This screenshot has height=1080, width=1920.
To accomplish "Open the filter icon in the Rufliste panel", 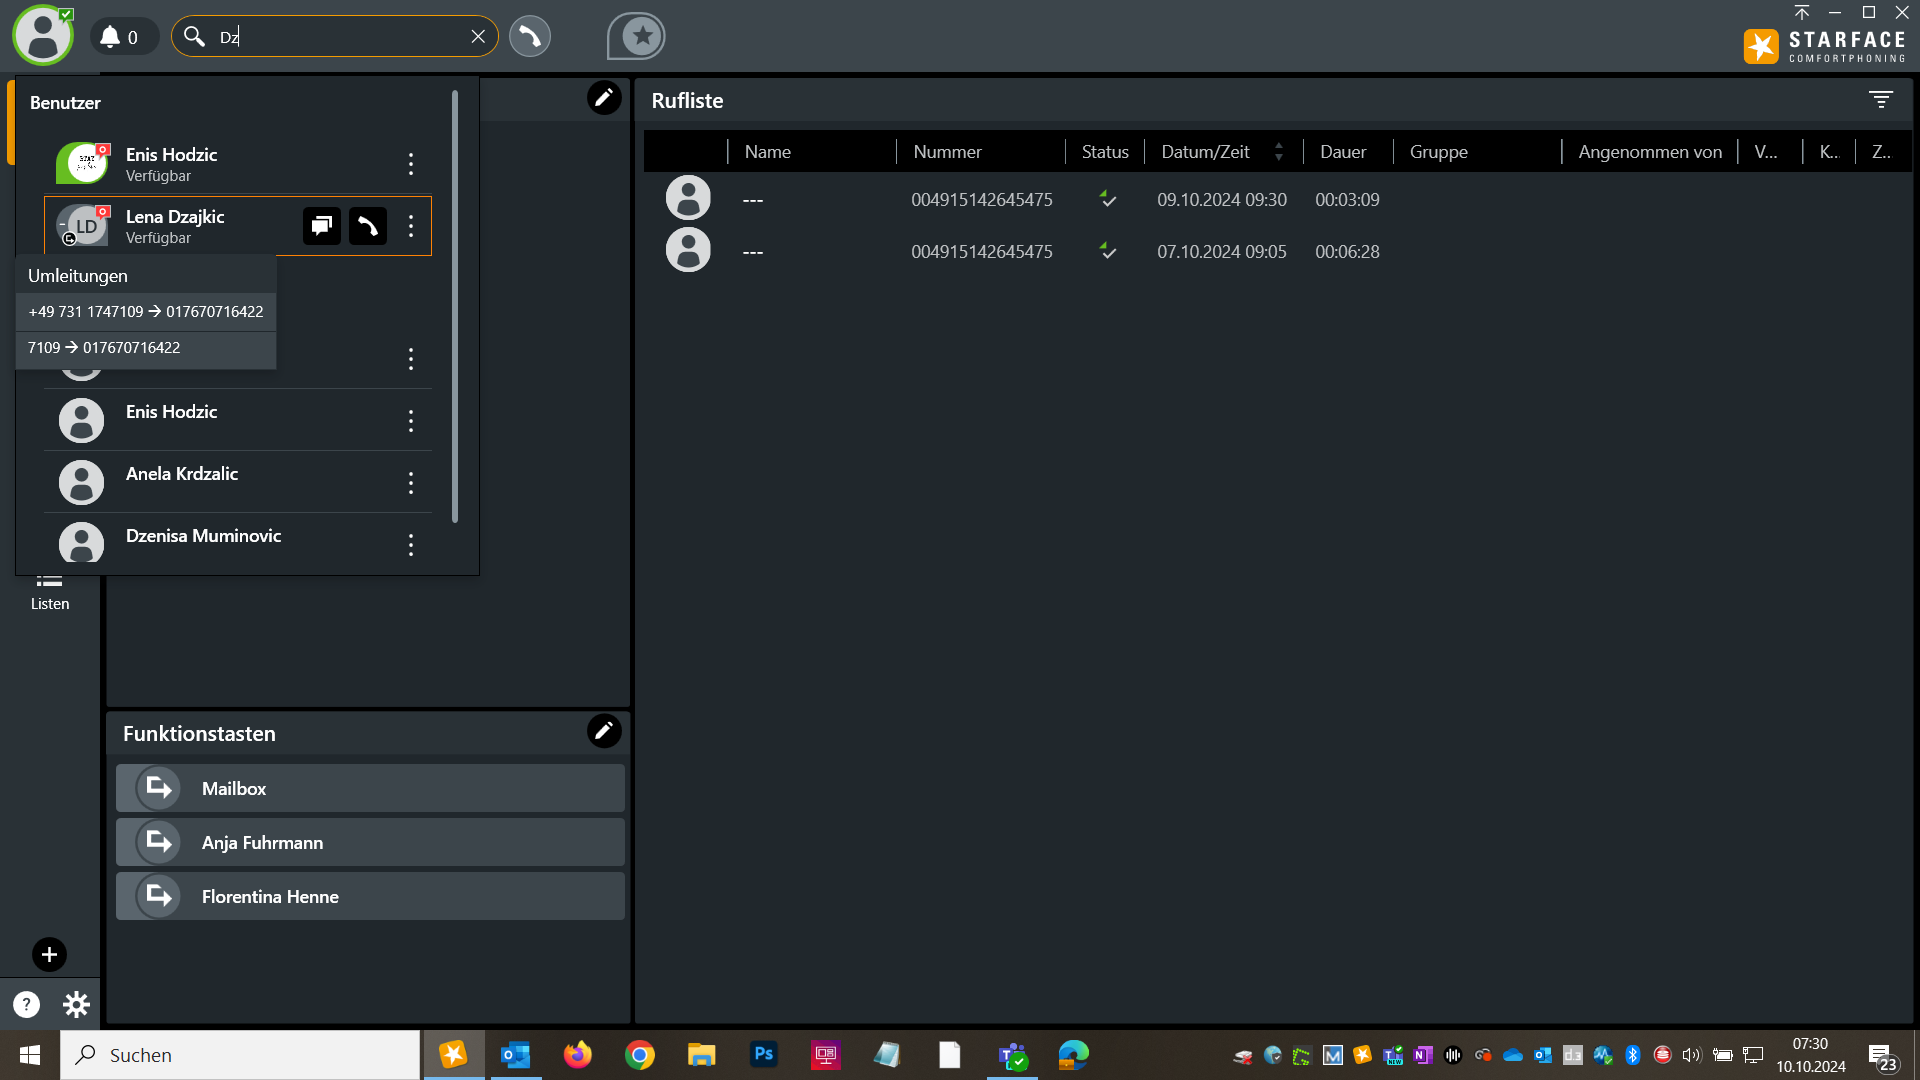I will [1881, 100].
